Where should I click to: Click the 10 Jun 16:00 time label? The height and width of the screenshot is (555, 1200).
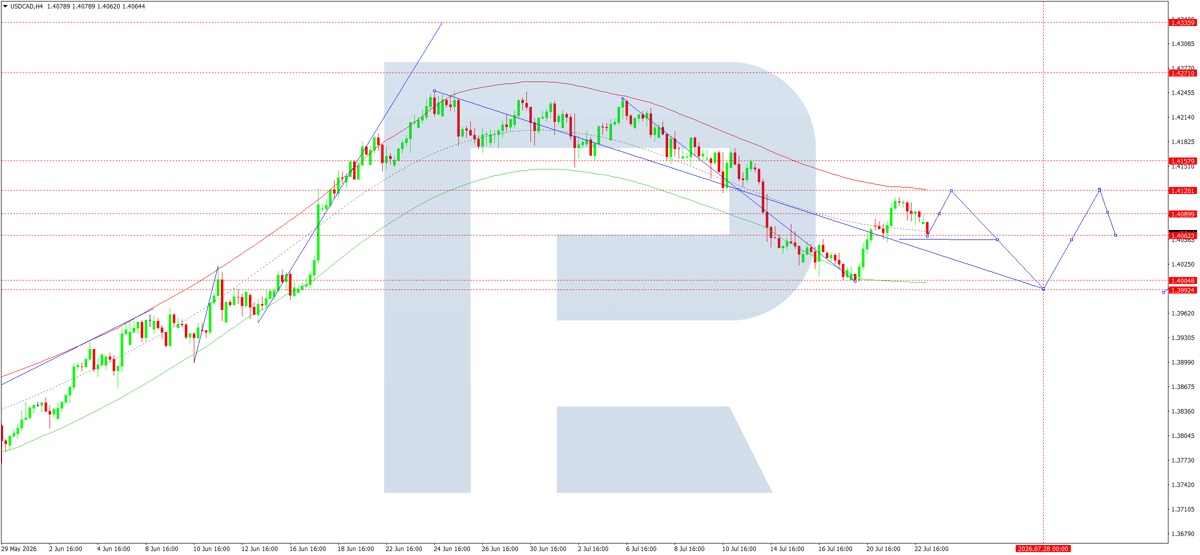pos(211,549)
